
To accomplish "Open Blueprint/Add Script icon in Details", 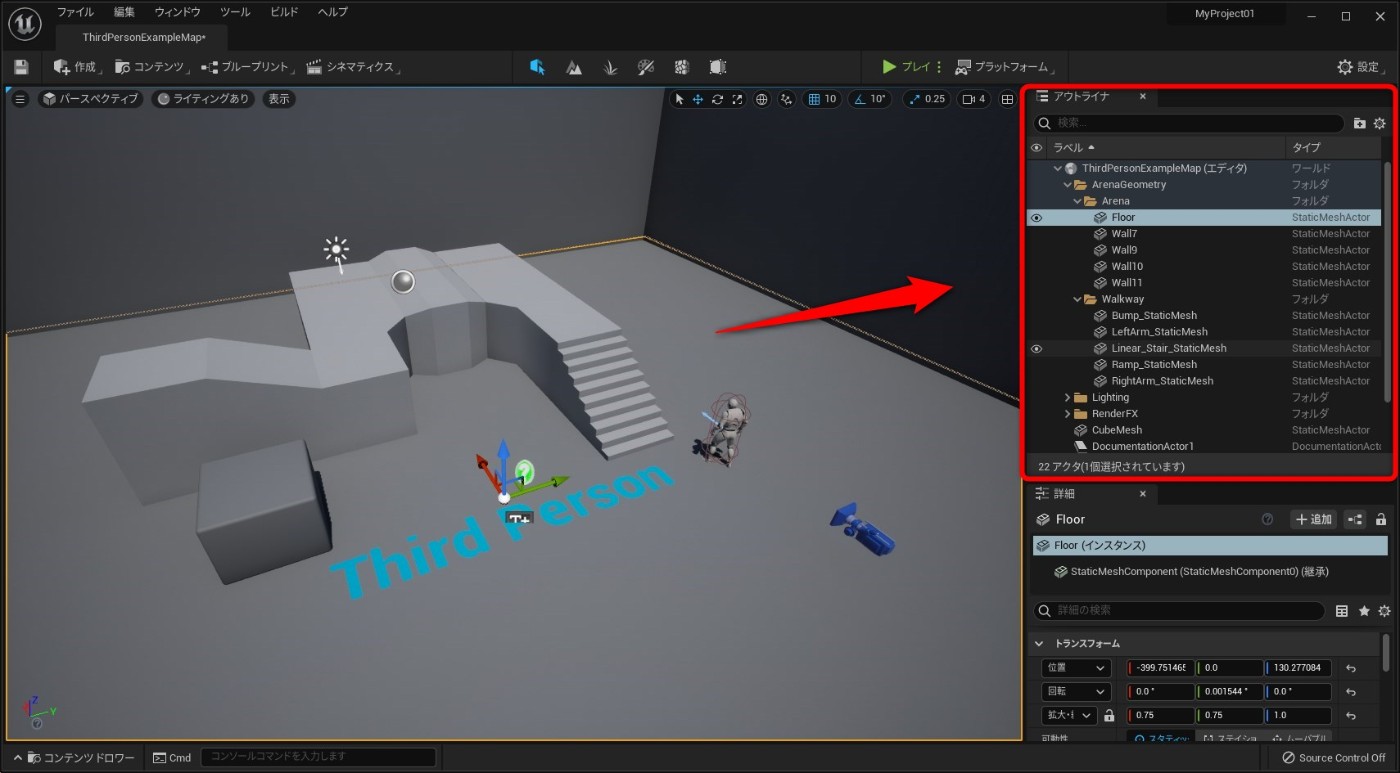I will tap(1355, 519).
